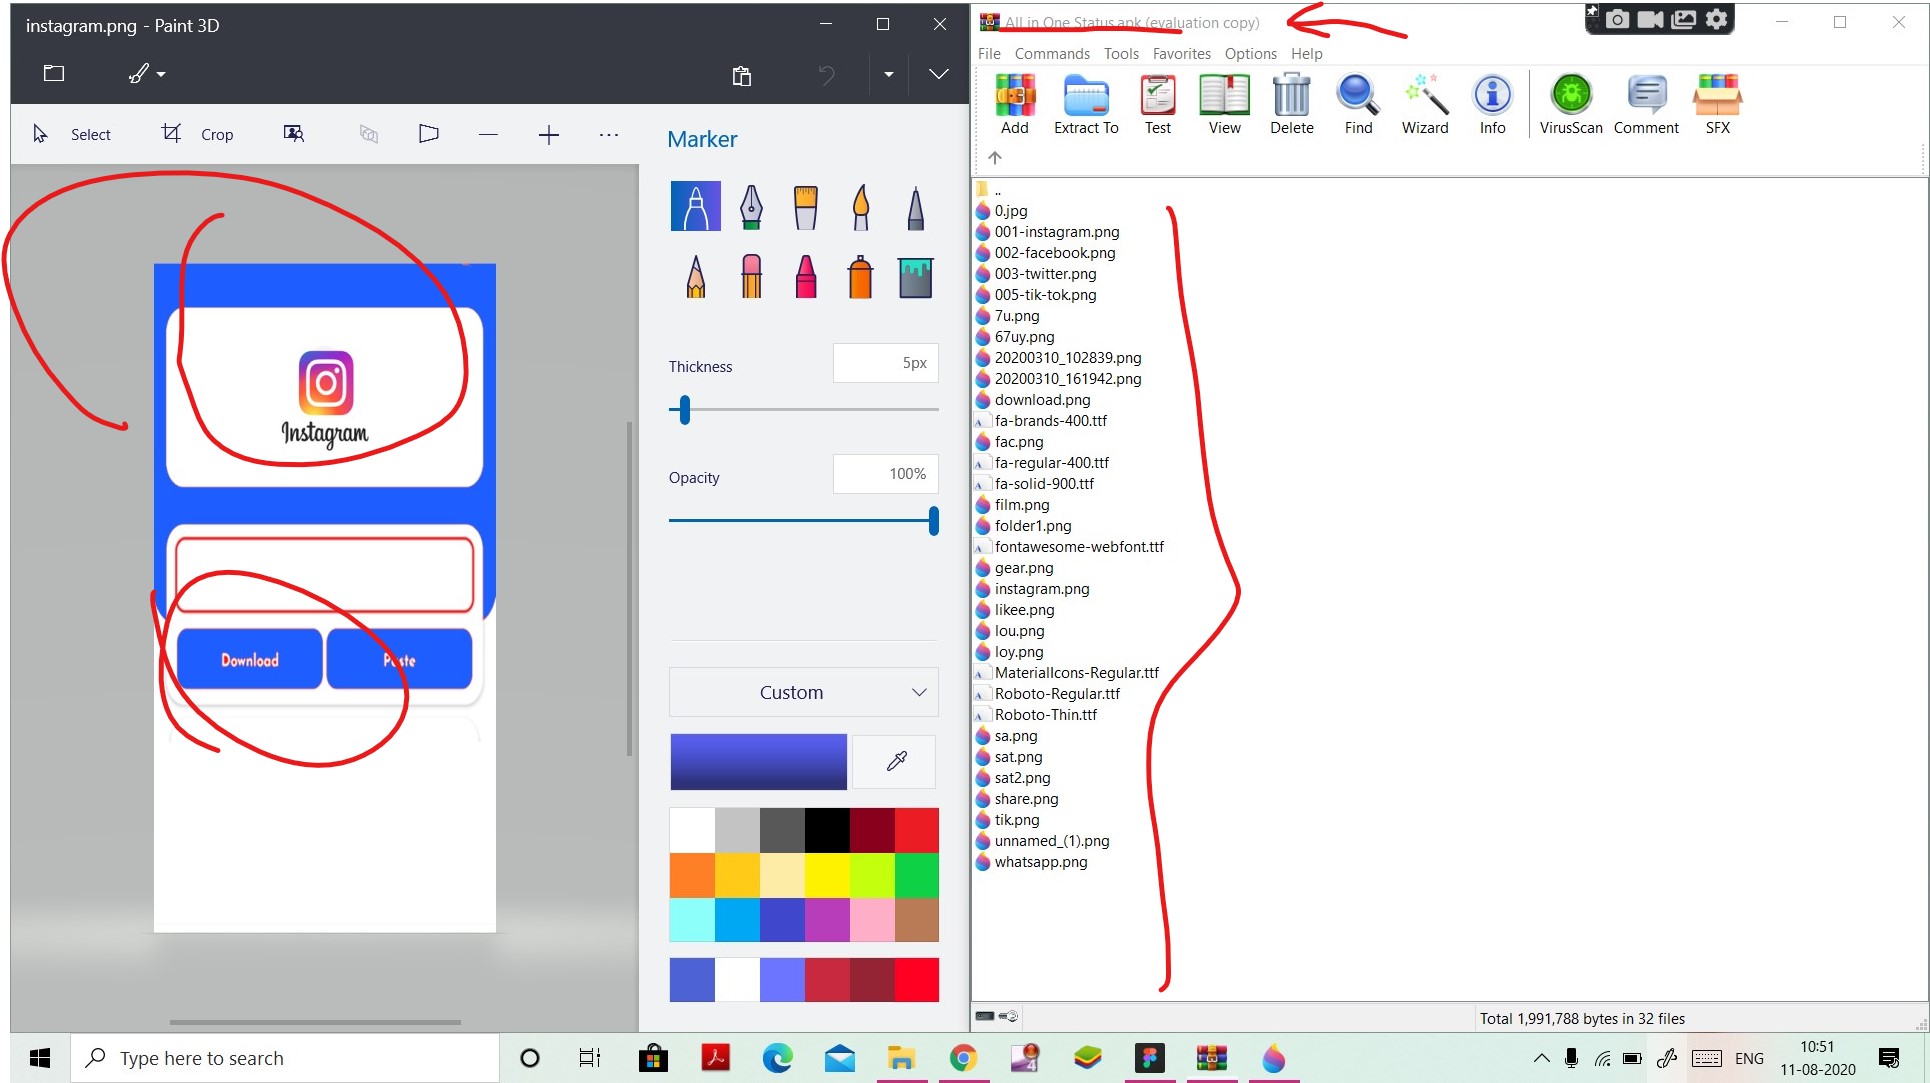Pick the yellow color swatch
This screenshot has height=1083, width=1930.
click(827, 876)
